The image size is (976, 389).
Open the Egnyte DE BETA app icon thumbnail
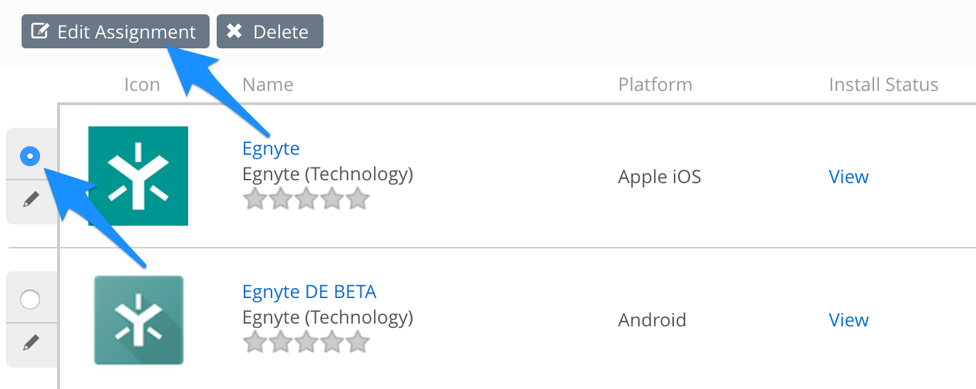(x=139, y=320)
